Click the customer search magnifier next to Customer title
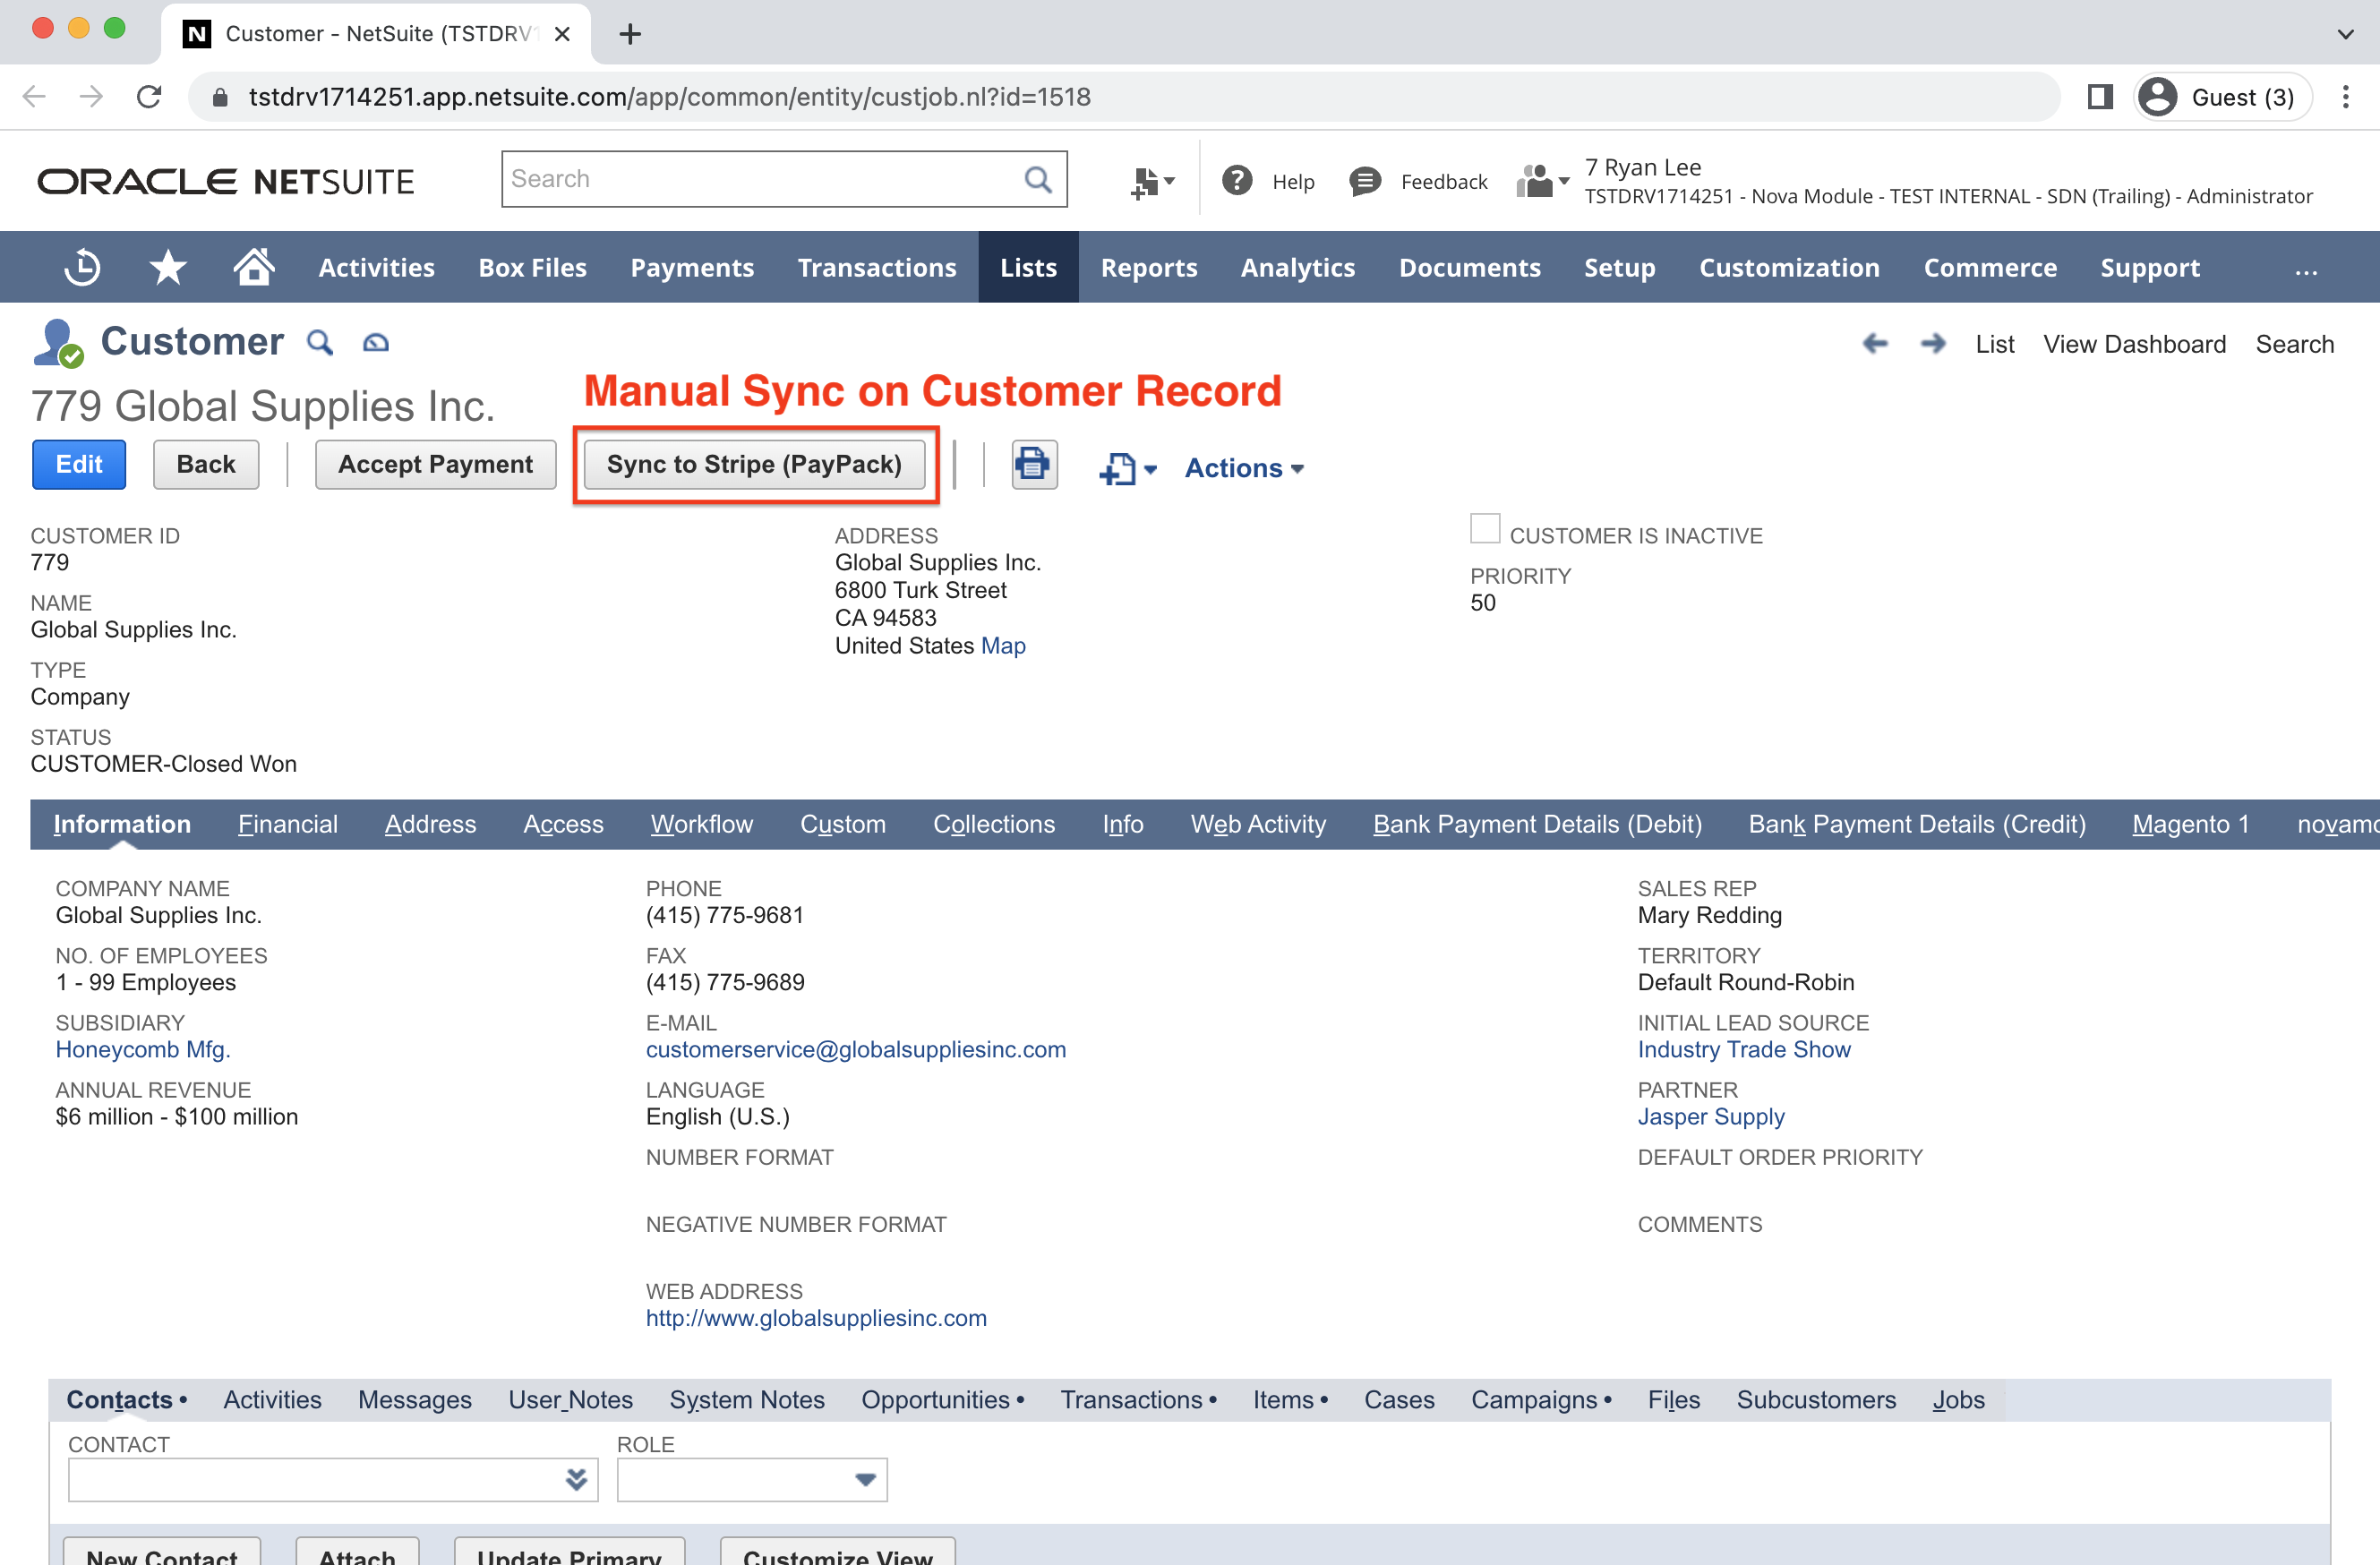Image resolution: width=2380 pixels, height=1565 pixels. (319, 342)
